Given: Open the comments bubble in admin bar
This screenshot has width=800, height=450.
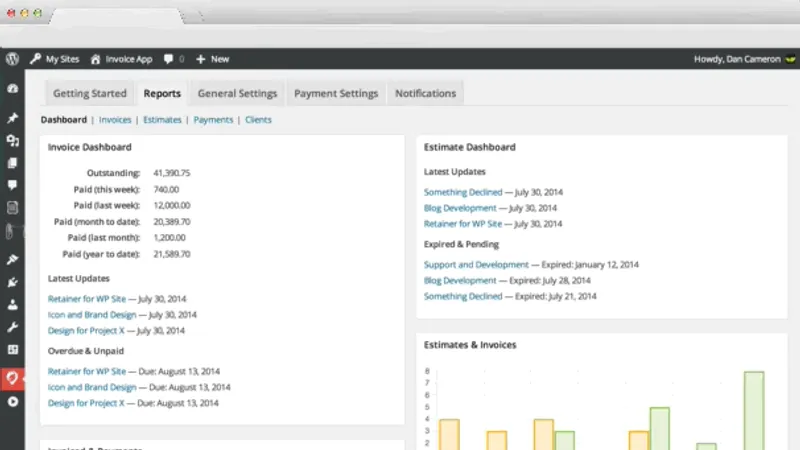Looking at the screenshot, I should tap(168, 59).
